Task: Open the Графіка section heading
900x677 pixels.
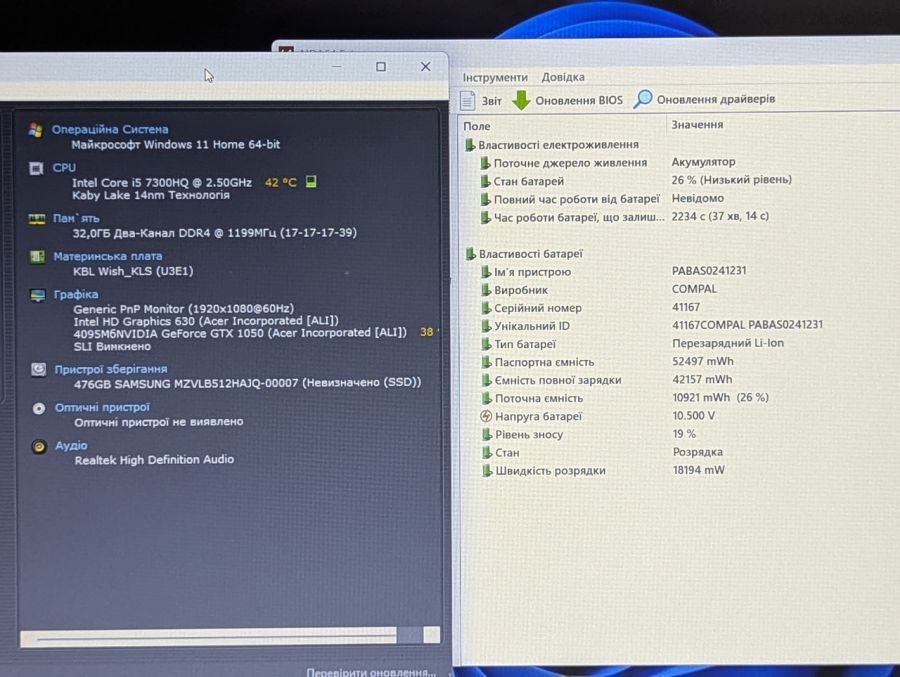Action: (x=76, y=294)
